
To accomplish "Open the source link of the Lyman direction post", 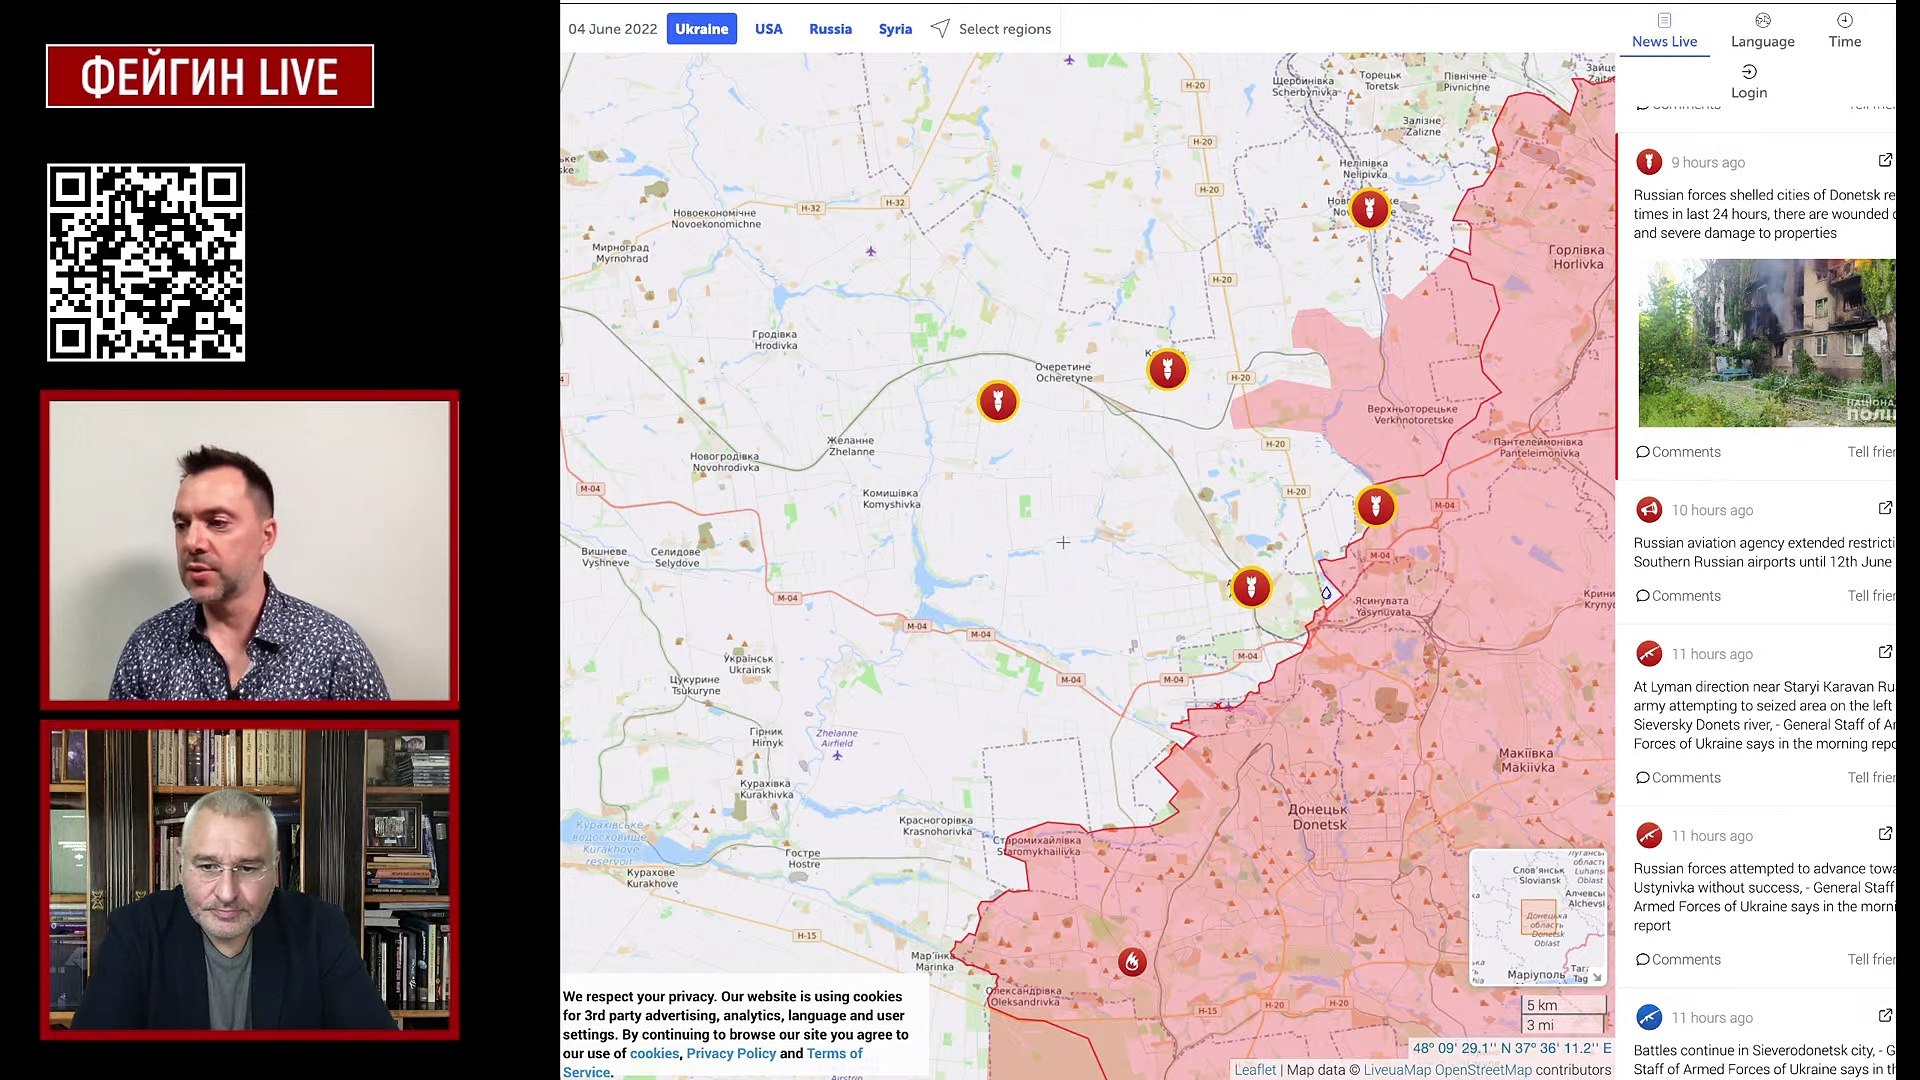I will click(x=1885, y=652).
